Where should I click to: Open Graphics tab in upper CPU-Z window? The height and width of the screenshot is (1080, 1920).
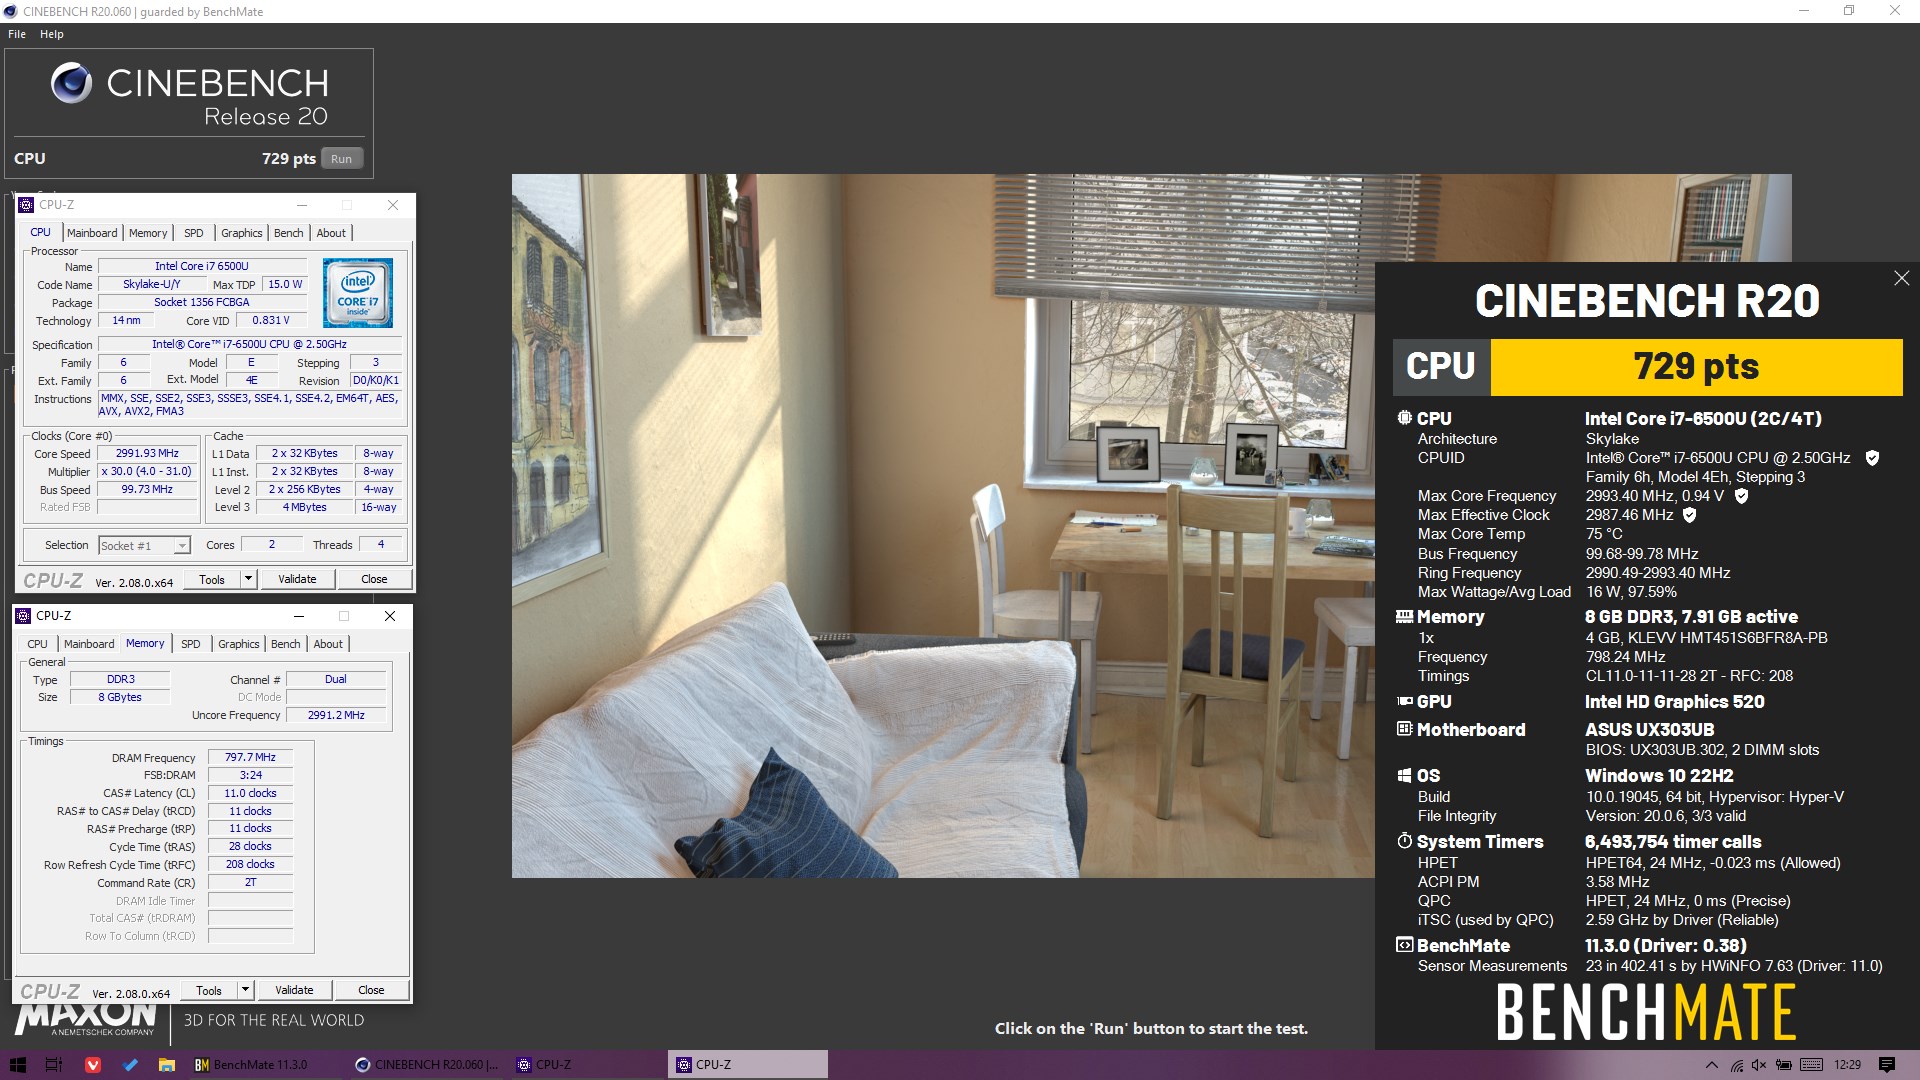(242, 233)
